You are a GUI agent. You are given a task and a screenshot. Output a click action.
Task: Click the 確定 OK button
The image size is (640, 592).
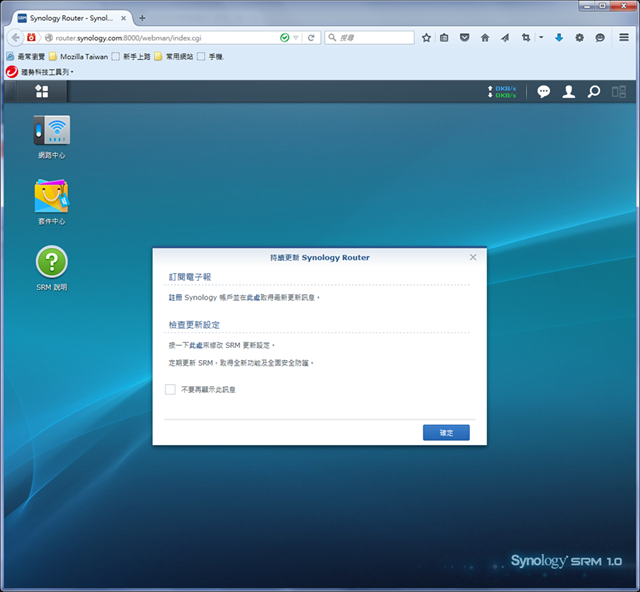(446, 433)
